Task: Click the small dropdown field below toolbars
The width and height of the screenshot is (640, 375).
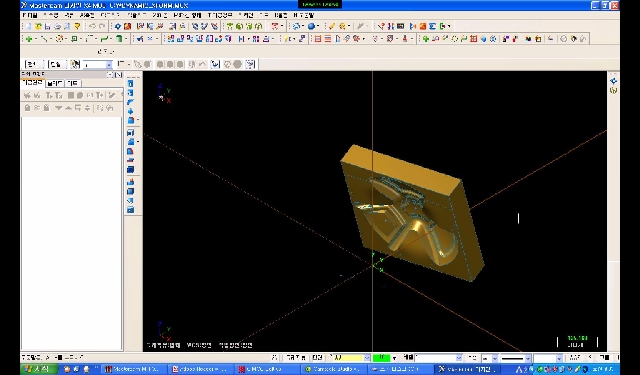Action: [x=97, y=64]
